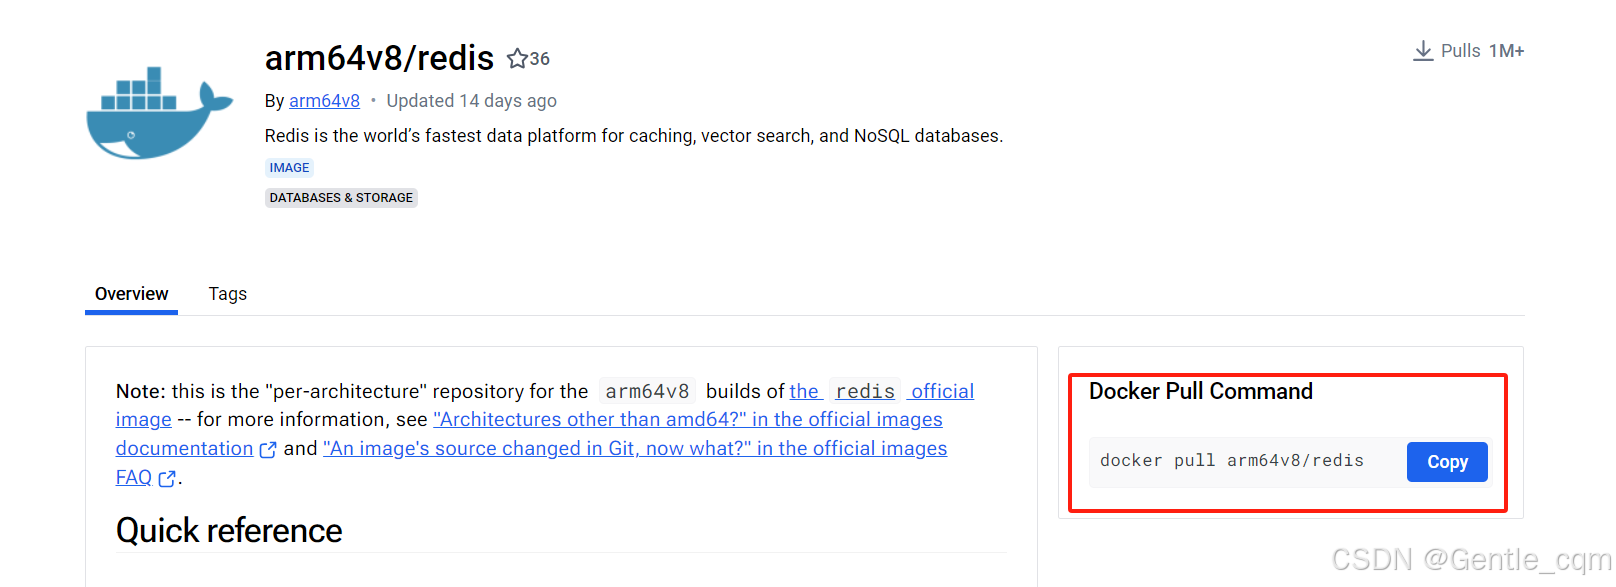Image resolution: width=1616 pixels, height=587 pixels.
Task: Click the Updated 14 days ago text
Action: 471,100
